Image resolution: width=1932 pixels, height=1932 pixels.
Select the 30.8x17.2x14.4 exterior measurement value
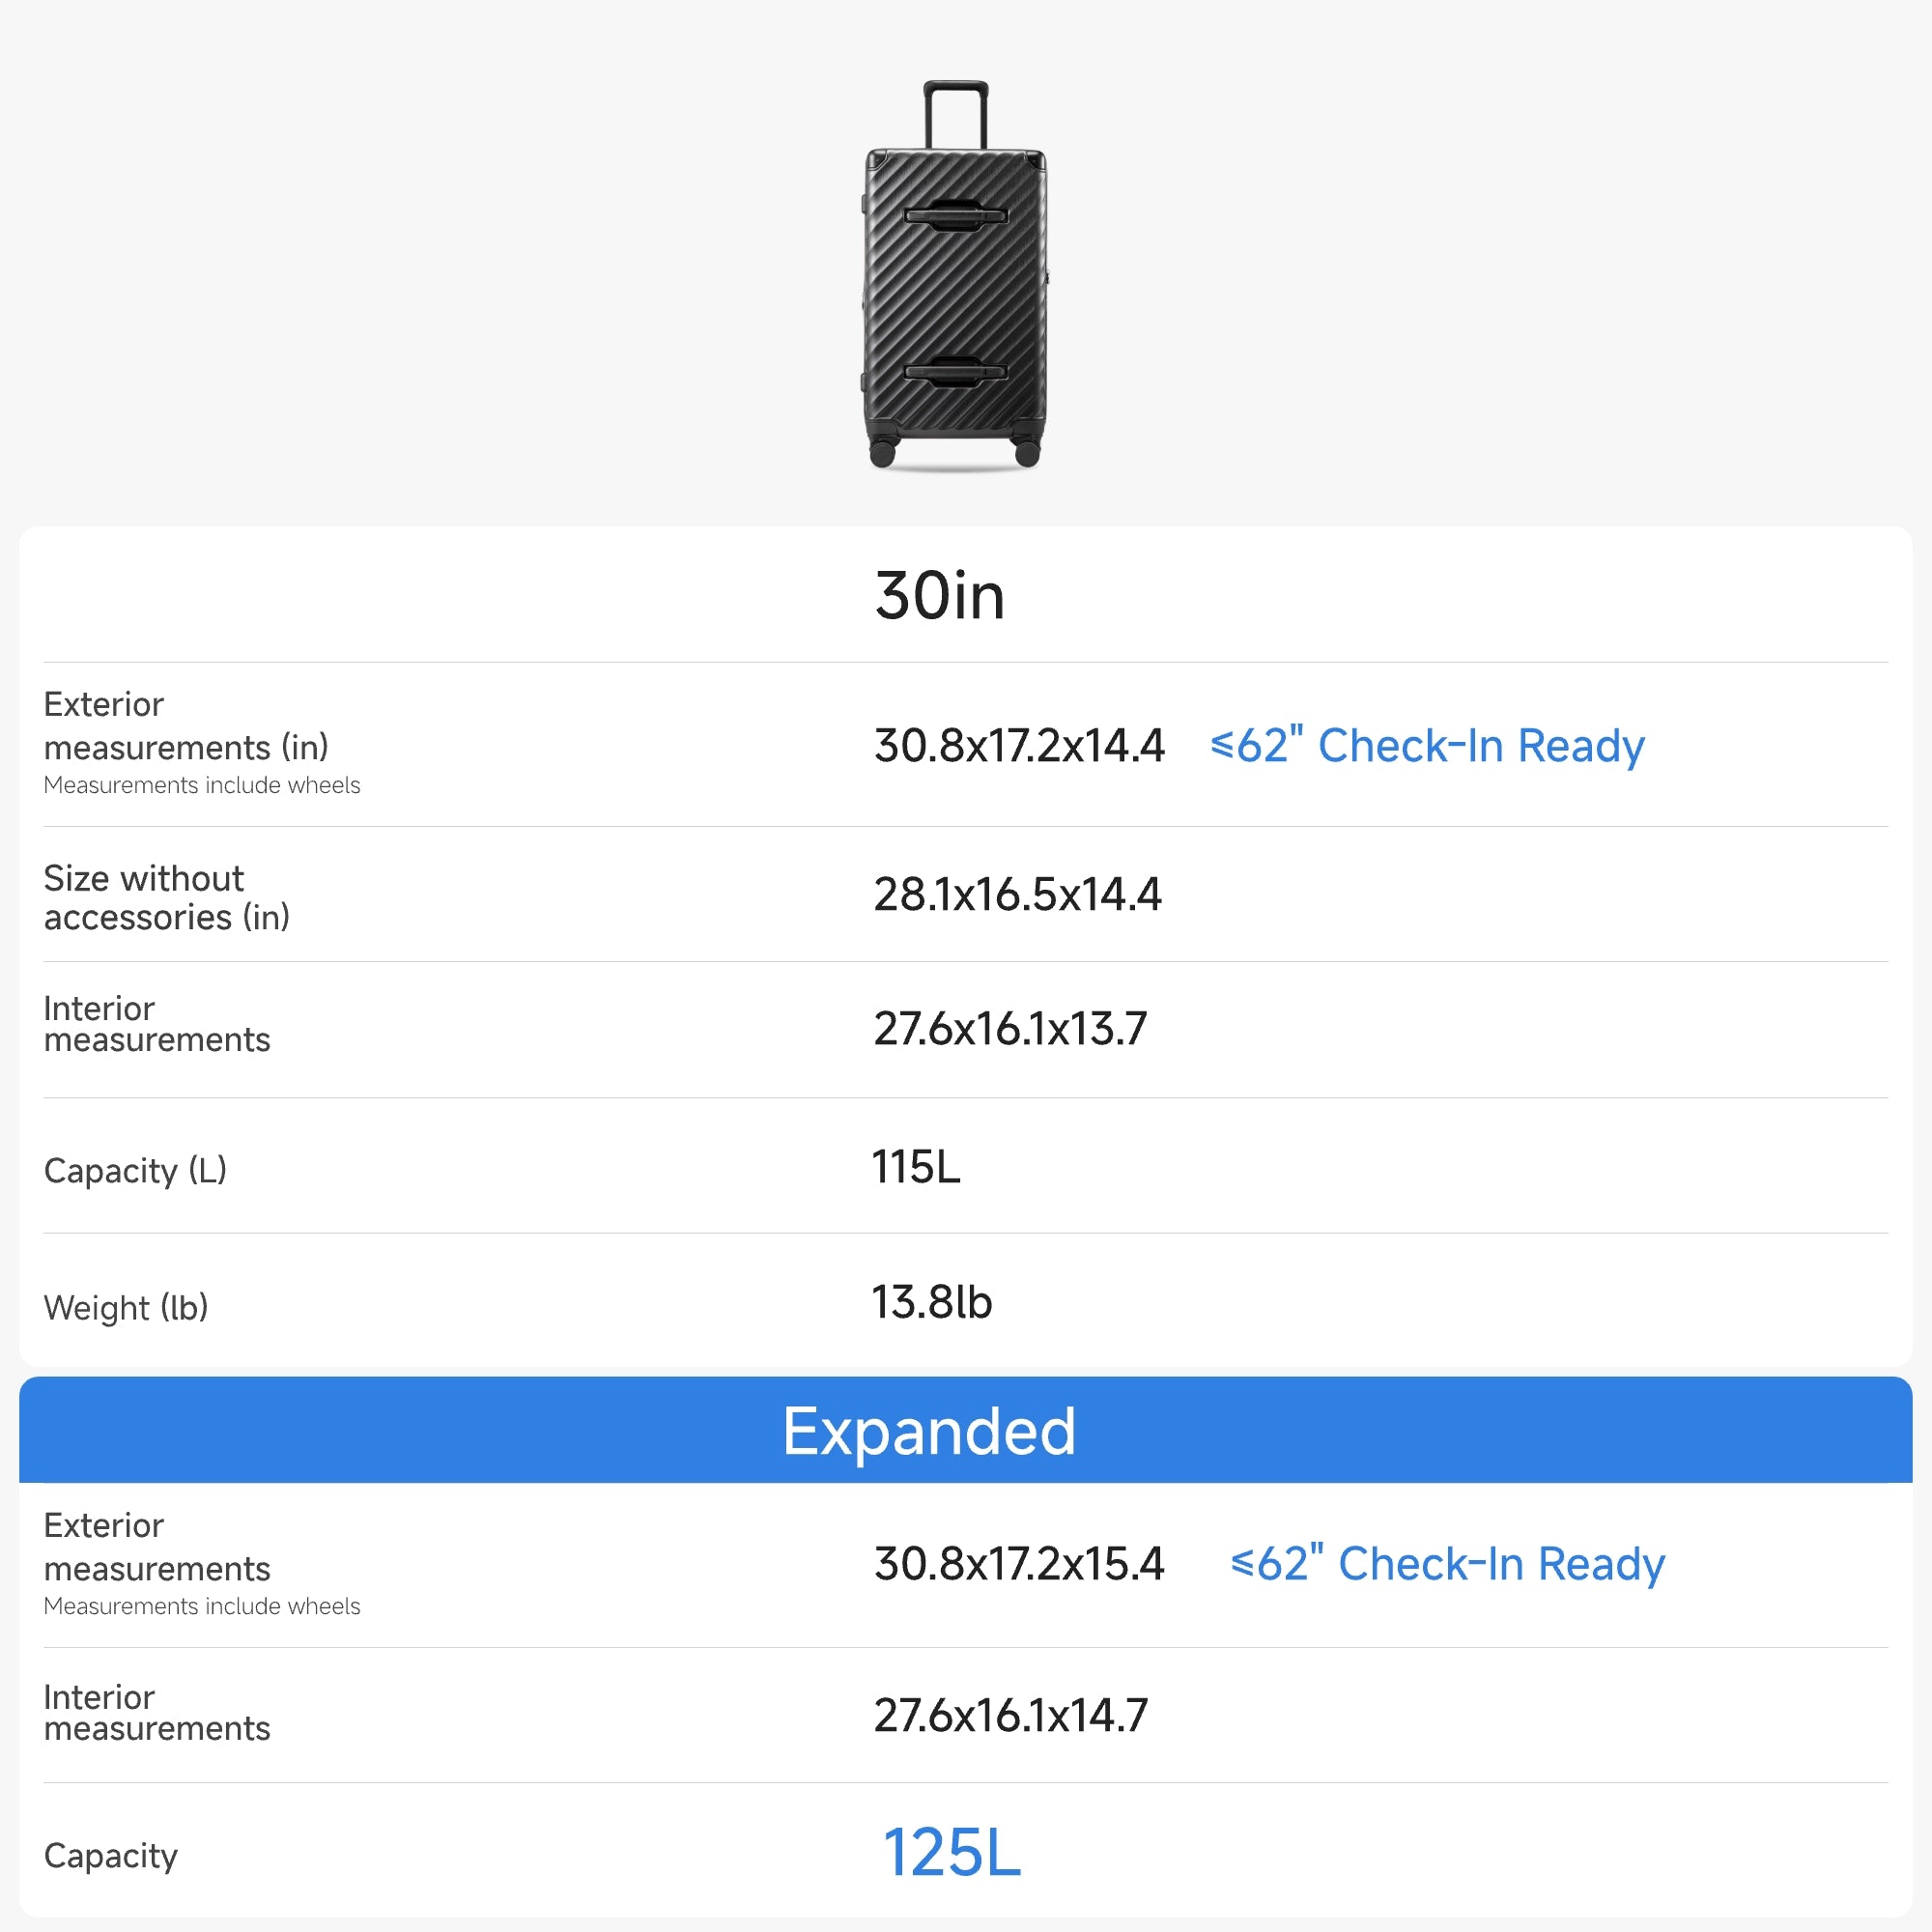(x=1019, y=746)
